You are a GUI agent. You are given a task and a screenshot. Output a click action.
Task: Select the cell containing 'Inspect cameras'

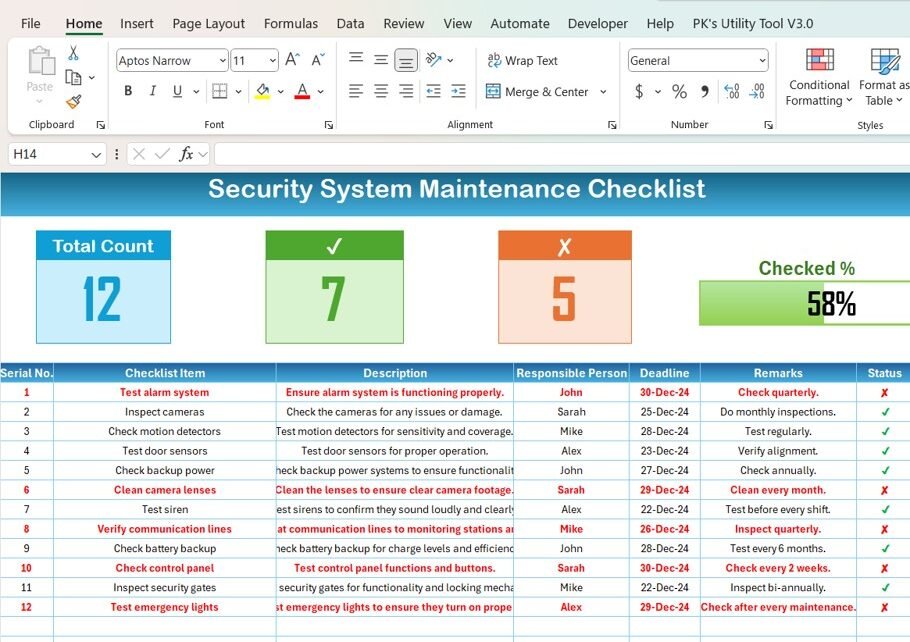pyautogui.click(x=164, y=412)
